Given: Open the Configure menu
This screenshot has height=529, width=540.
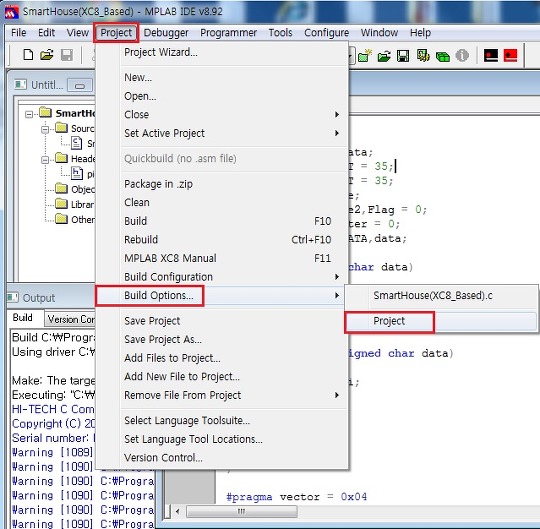Looking at the screenshot, I should pos(326,33).
